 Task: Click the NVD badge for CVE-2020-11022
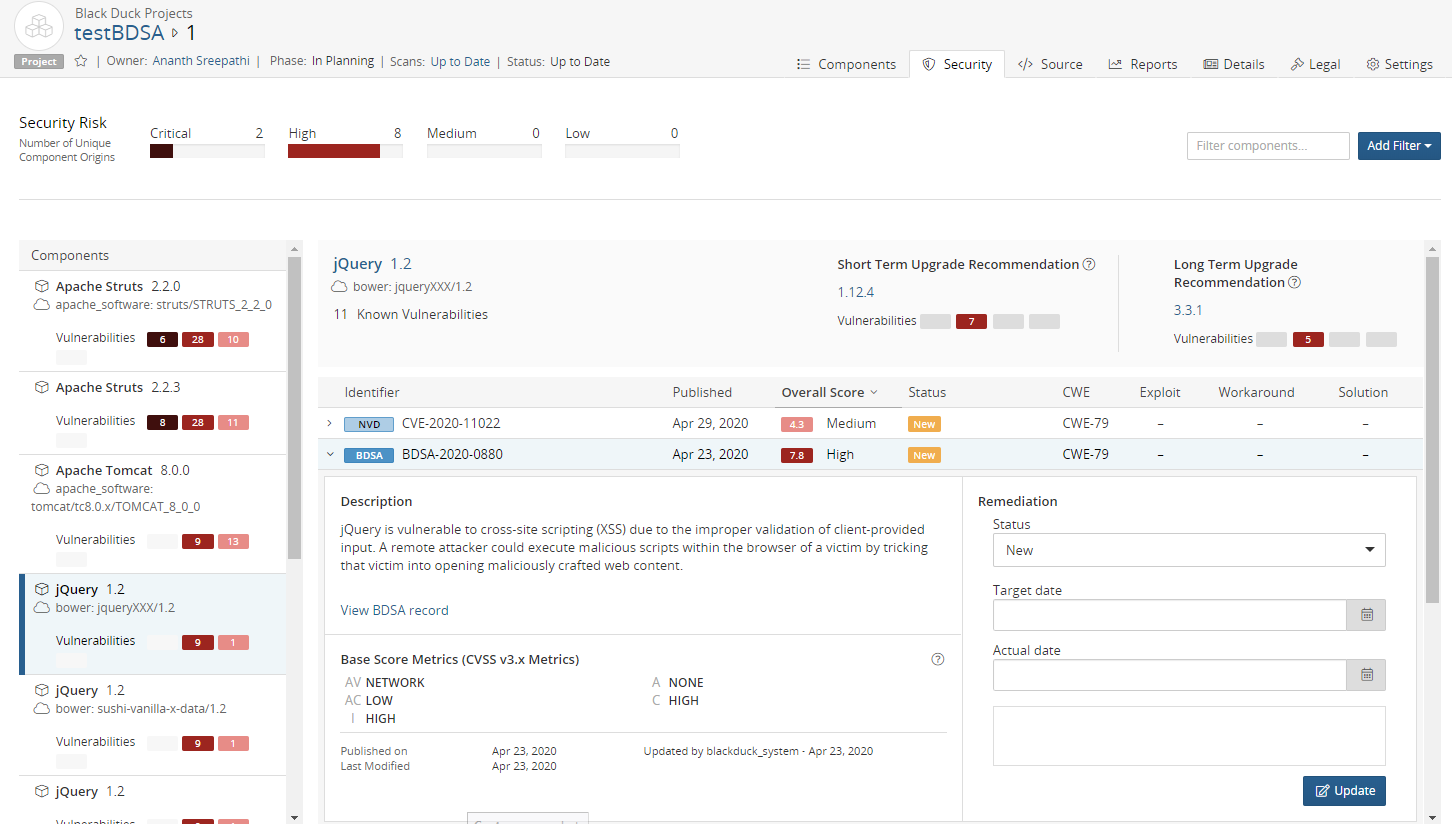pos(369,424)
